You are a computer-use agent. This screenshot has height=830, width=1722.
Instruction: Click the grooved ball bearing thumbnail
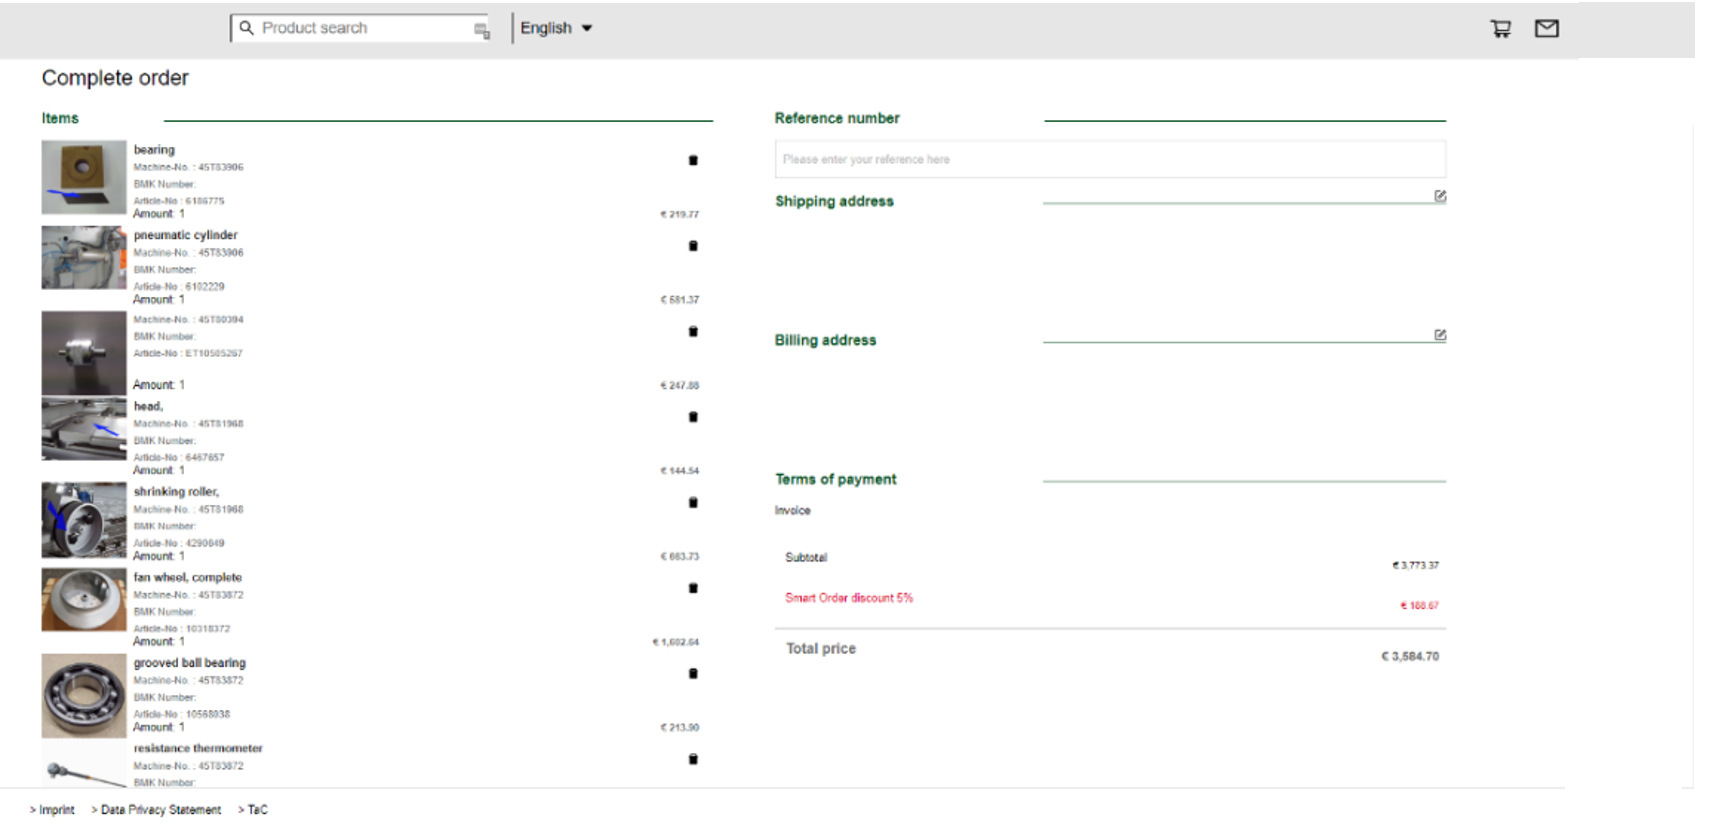84,696
